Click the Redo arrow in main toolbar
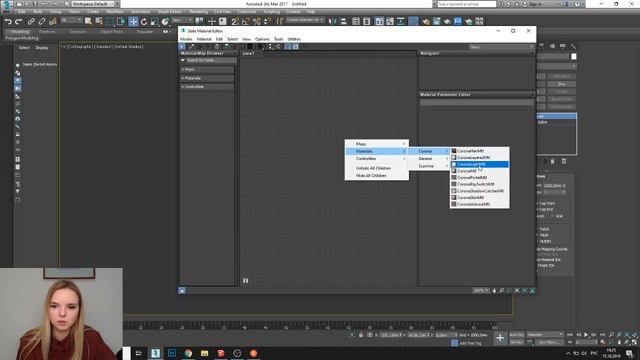Image resolution: width=640 pixels, height=360 pixels. 18,21
